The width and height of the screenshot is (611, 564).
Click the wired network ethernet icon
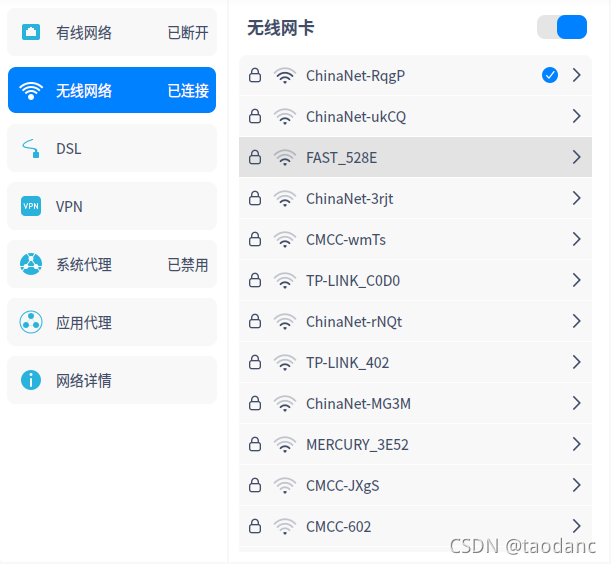31,32
